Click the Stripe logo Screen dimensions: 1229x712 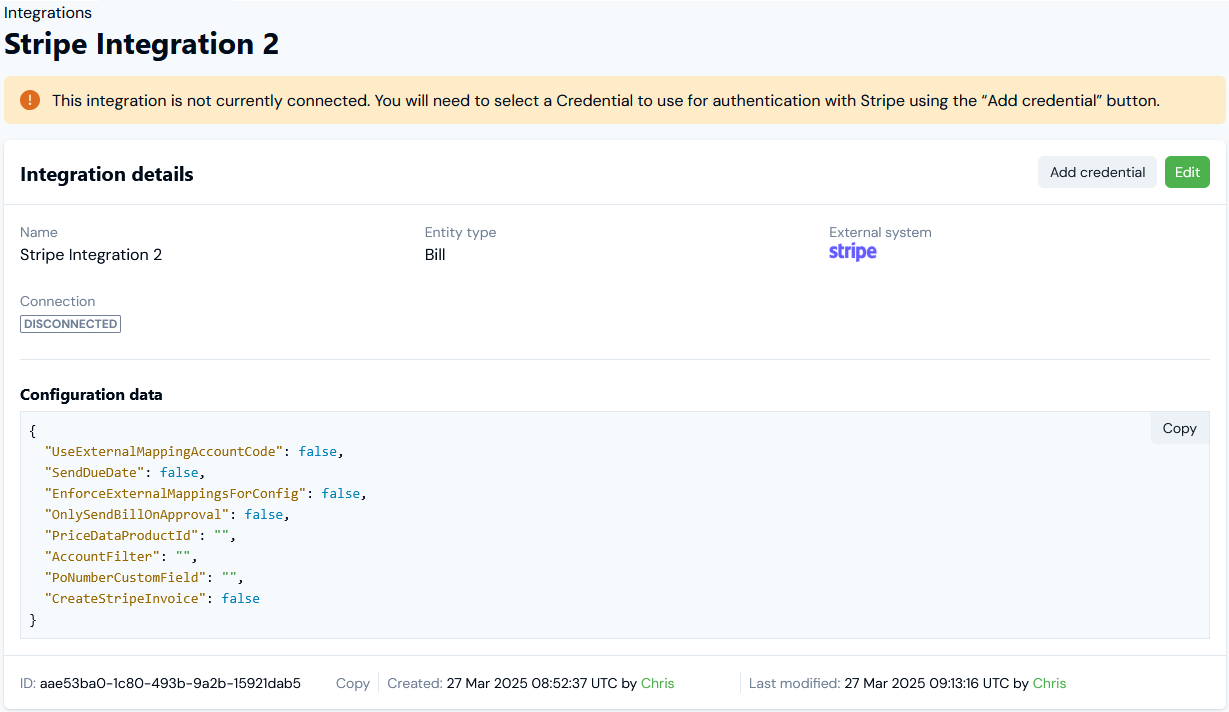click(853, 253)
